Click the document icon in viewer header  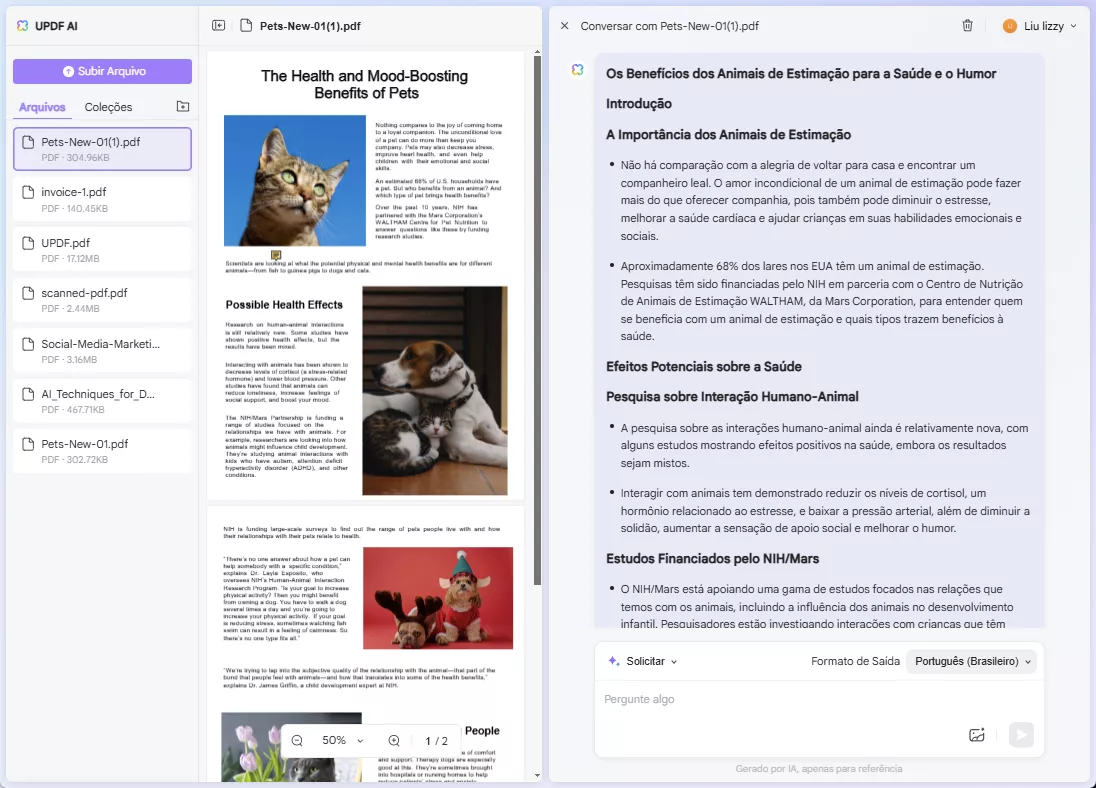click(245, 26)
